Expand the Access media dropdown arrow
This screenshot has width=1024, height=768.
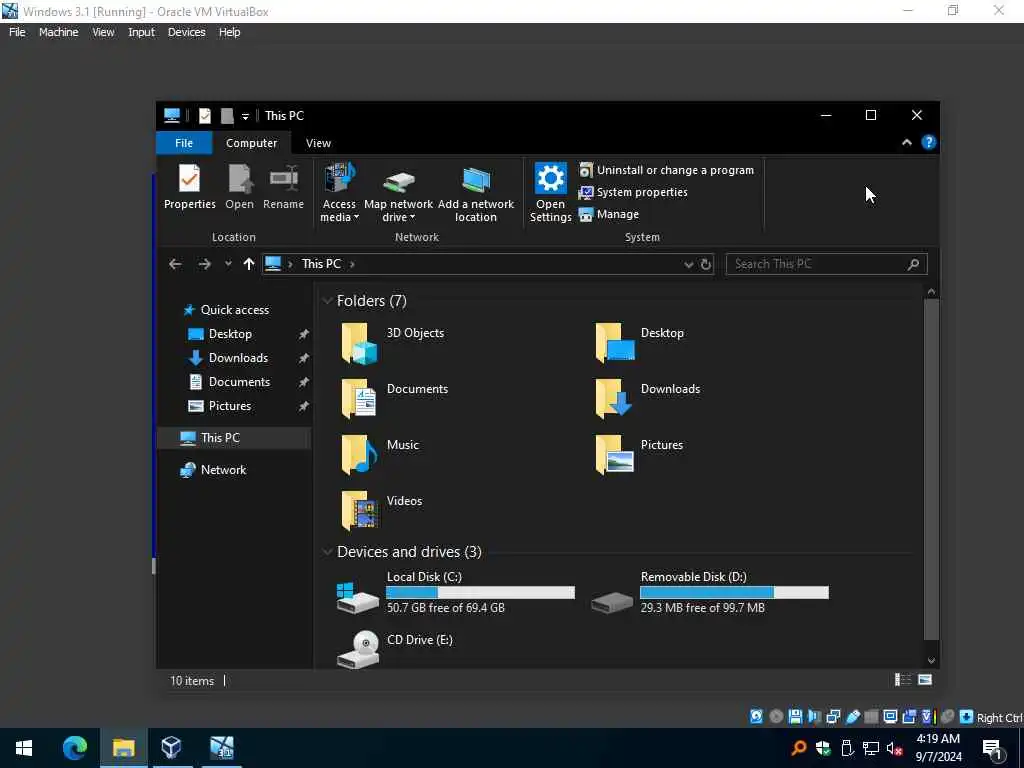pos(357,217)
